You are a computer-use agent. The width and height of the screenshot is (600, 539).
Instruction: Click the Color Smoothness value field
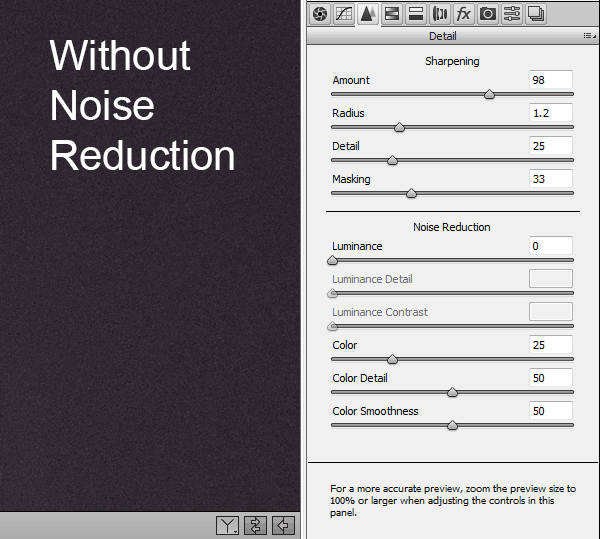point(551,410)
